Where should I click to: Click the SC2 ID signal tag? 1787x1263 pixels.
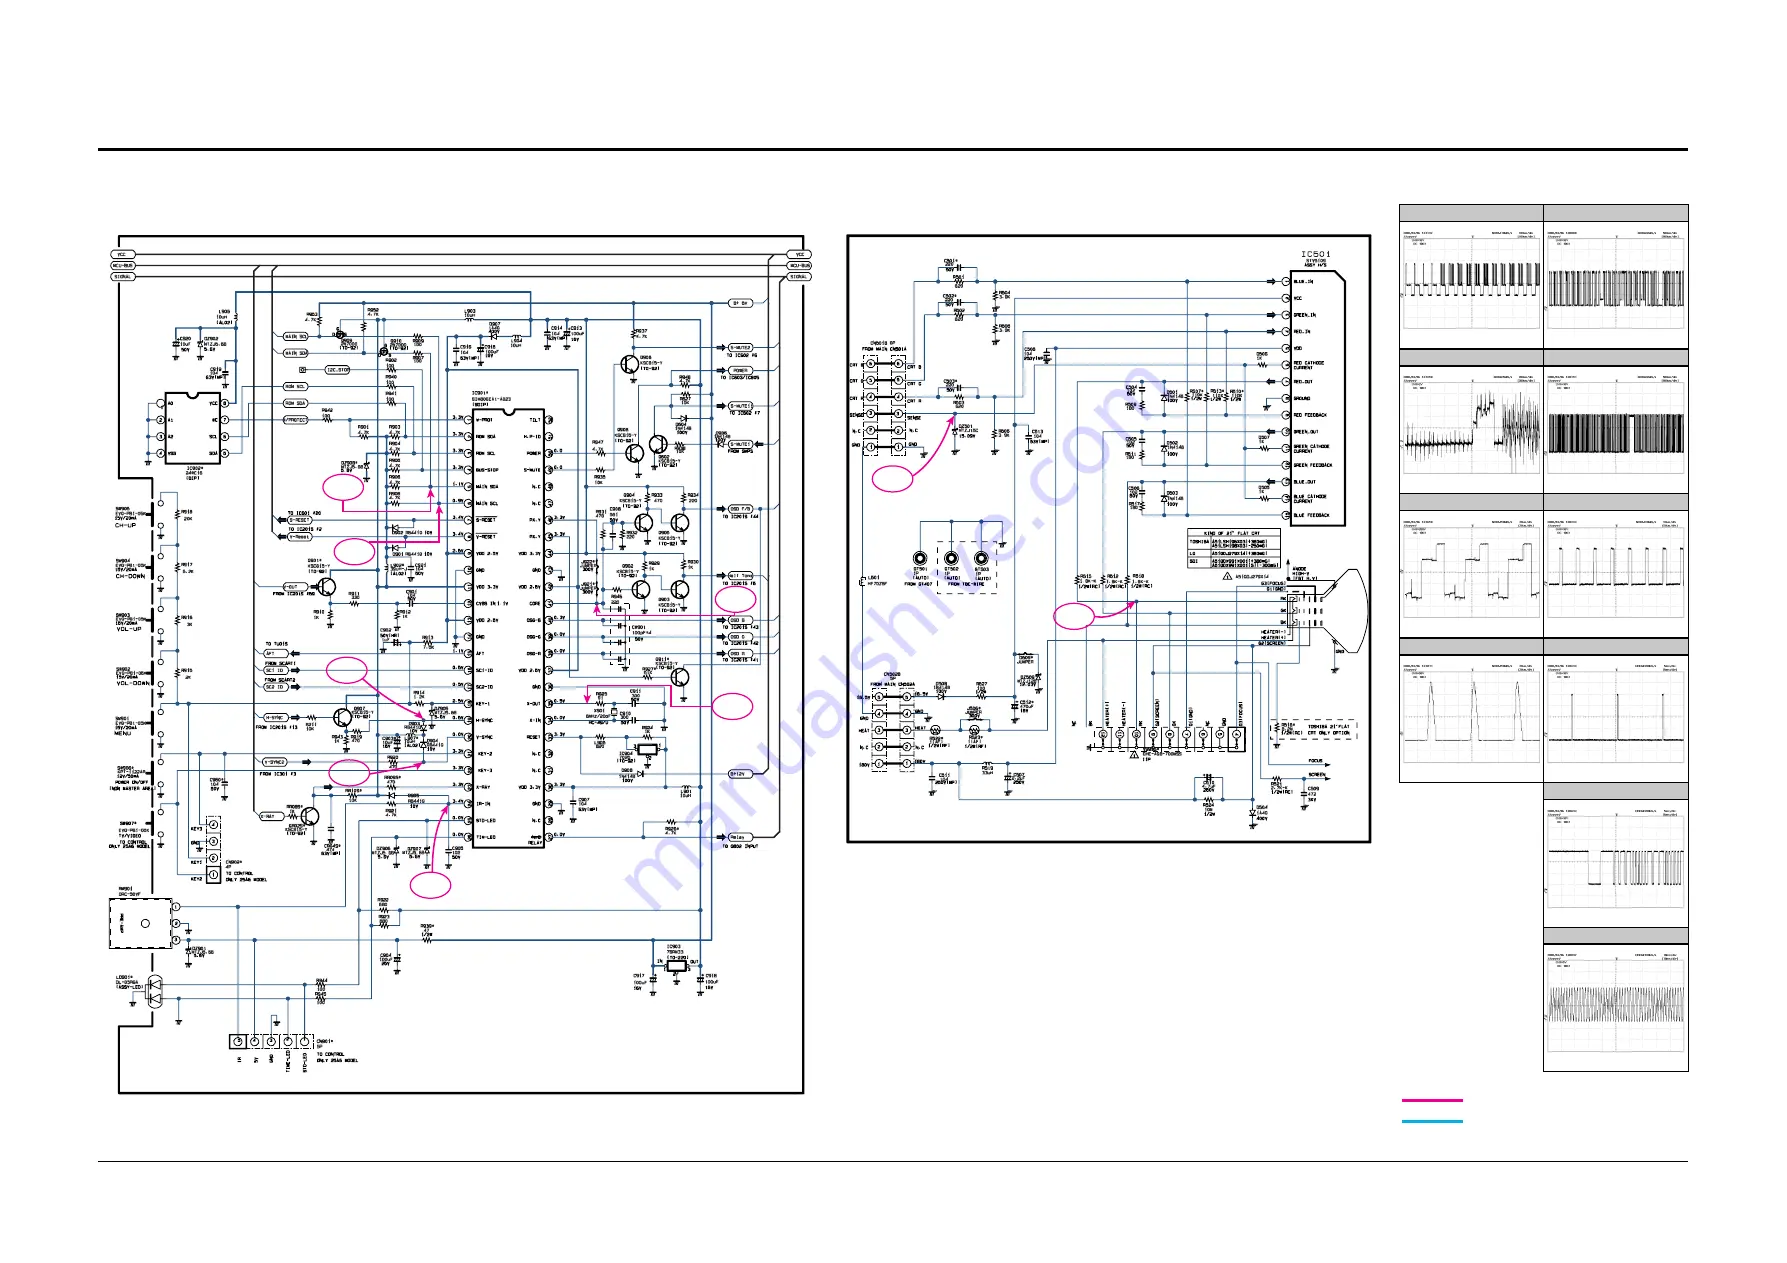(x=275, y=687)
